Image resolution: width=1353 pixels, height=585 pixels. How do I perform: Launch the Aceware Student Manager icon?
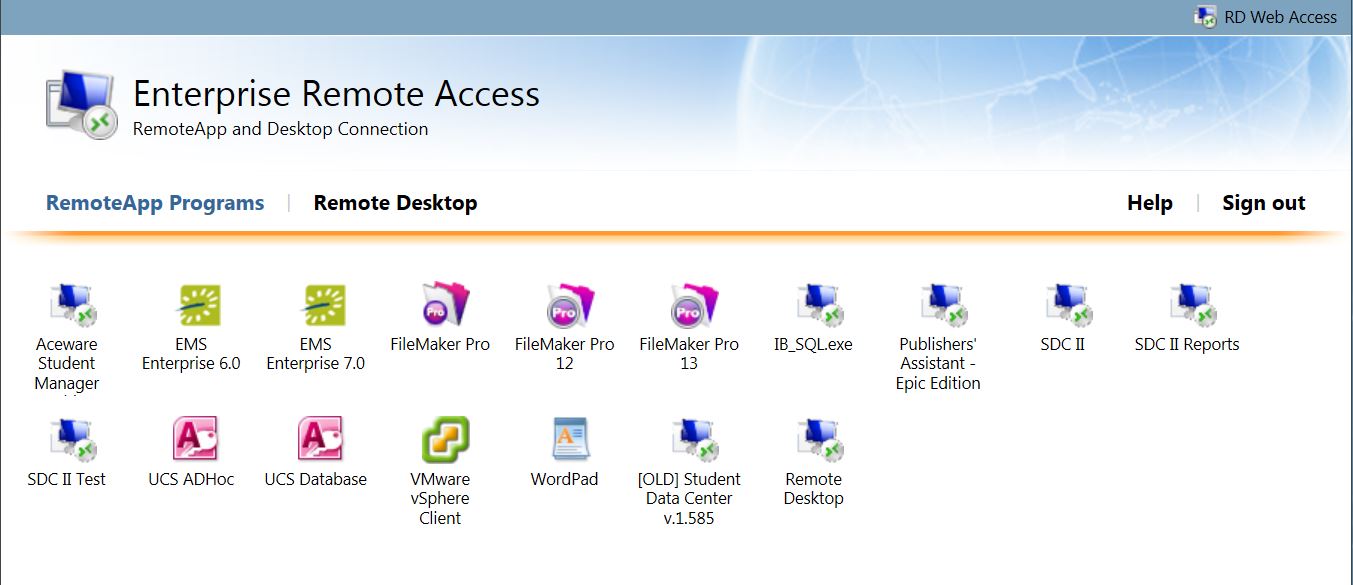coord(72,305)
